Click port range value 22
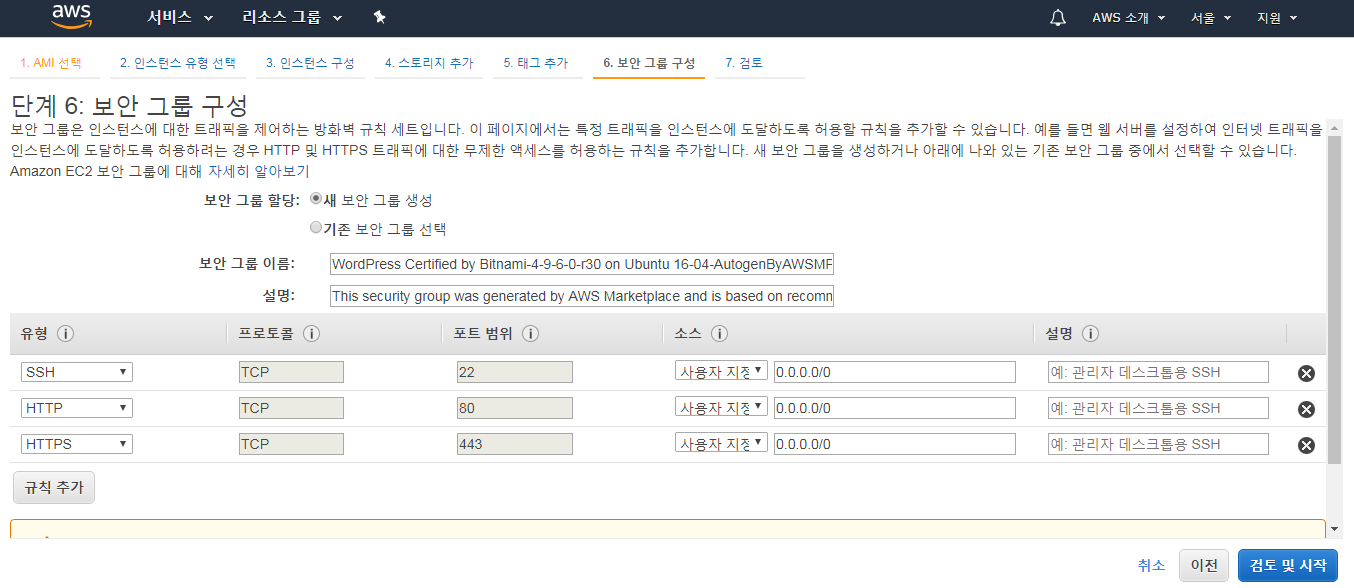Viewport: 1354px width, 588px height. (514, 372)
